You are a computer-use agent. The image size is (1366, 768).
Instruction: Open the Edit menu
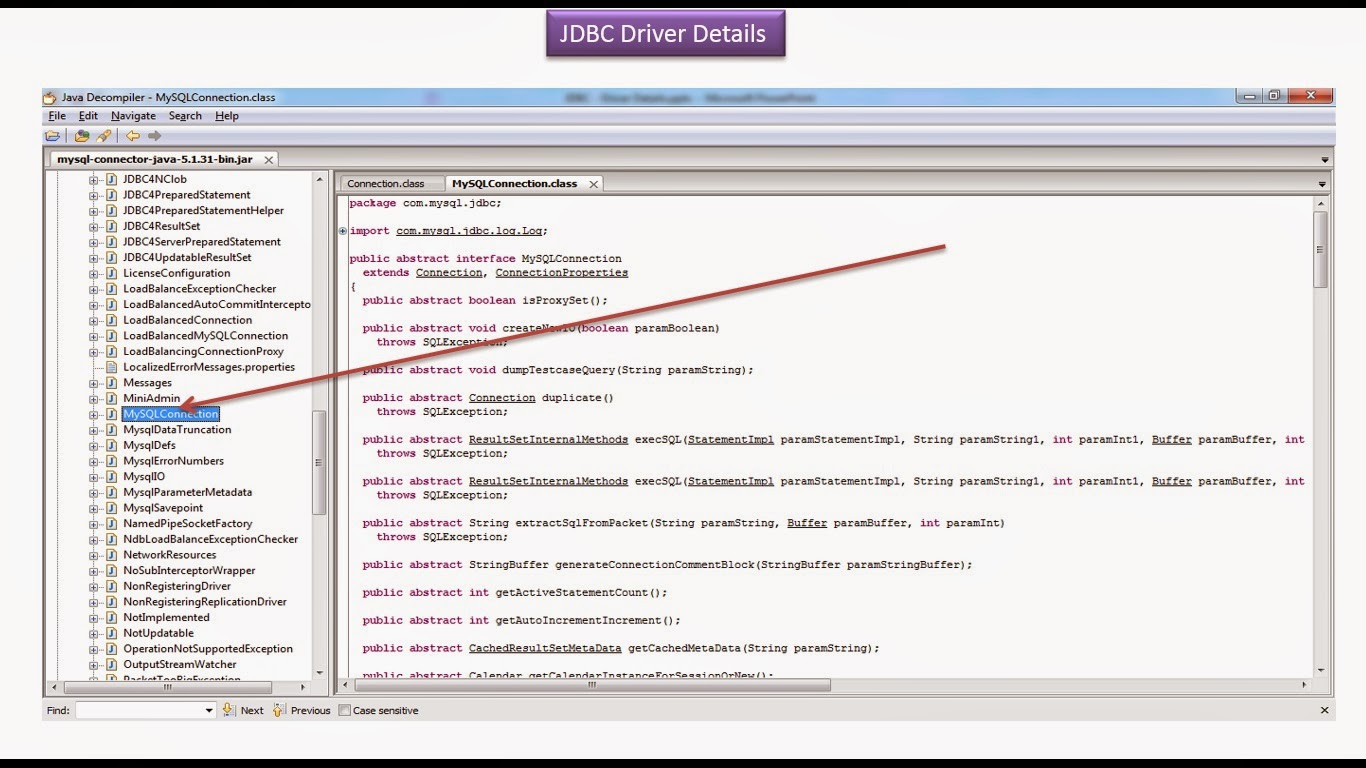pyautogui.click(x=88, y=116)
